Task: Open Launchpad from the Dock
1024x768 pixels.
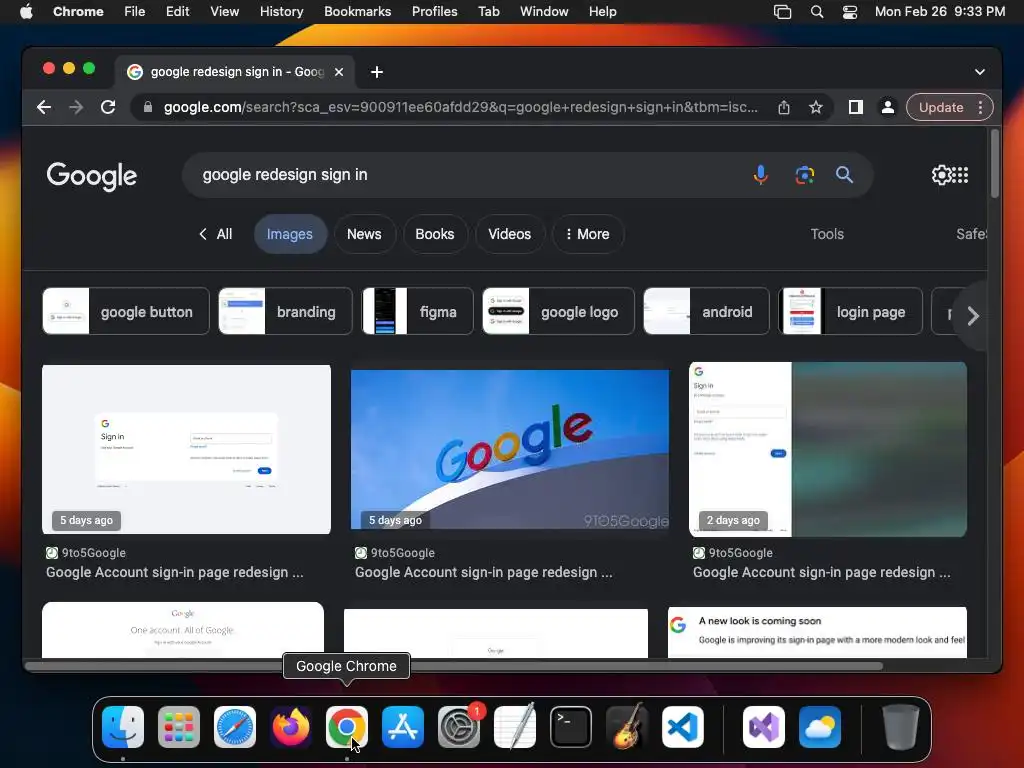Action: click(x=179, y=727)
